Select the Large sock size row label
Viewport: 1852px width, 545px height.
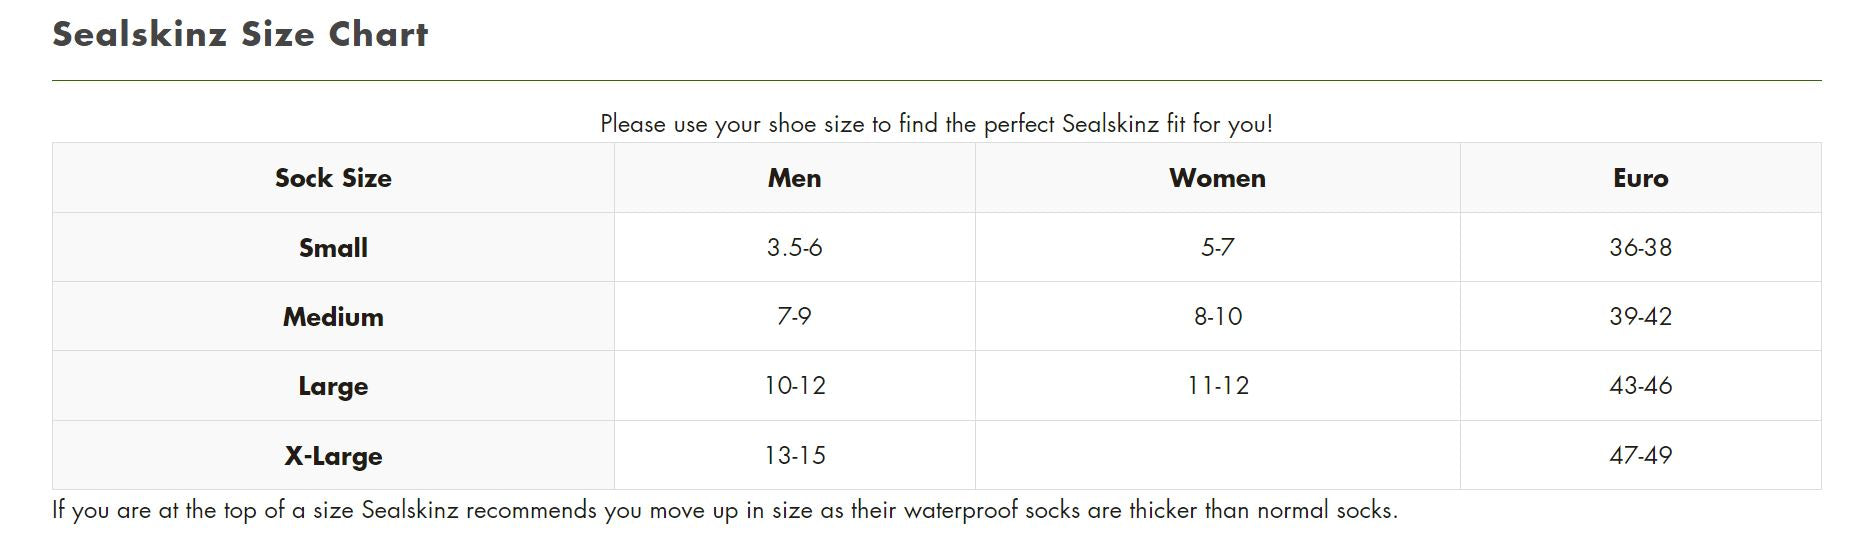pos(333,386)
